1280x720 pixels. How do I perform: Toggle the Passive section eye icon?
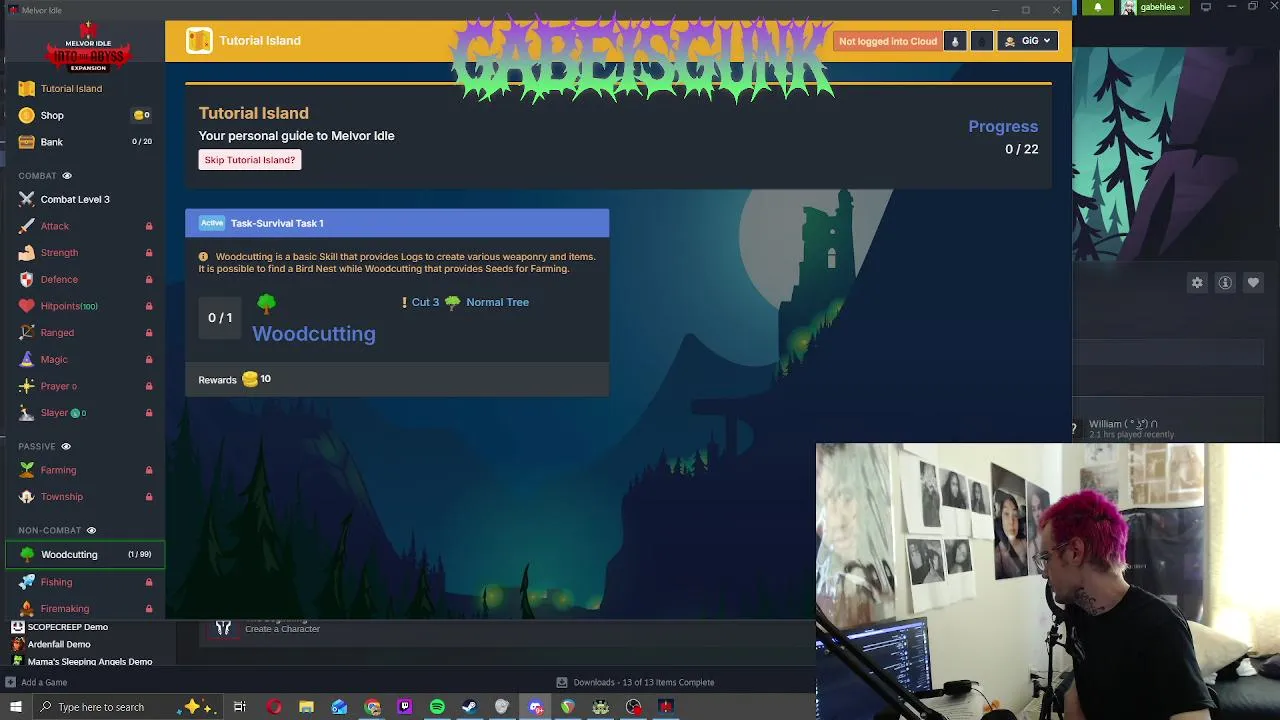point(66,446)
